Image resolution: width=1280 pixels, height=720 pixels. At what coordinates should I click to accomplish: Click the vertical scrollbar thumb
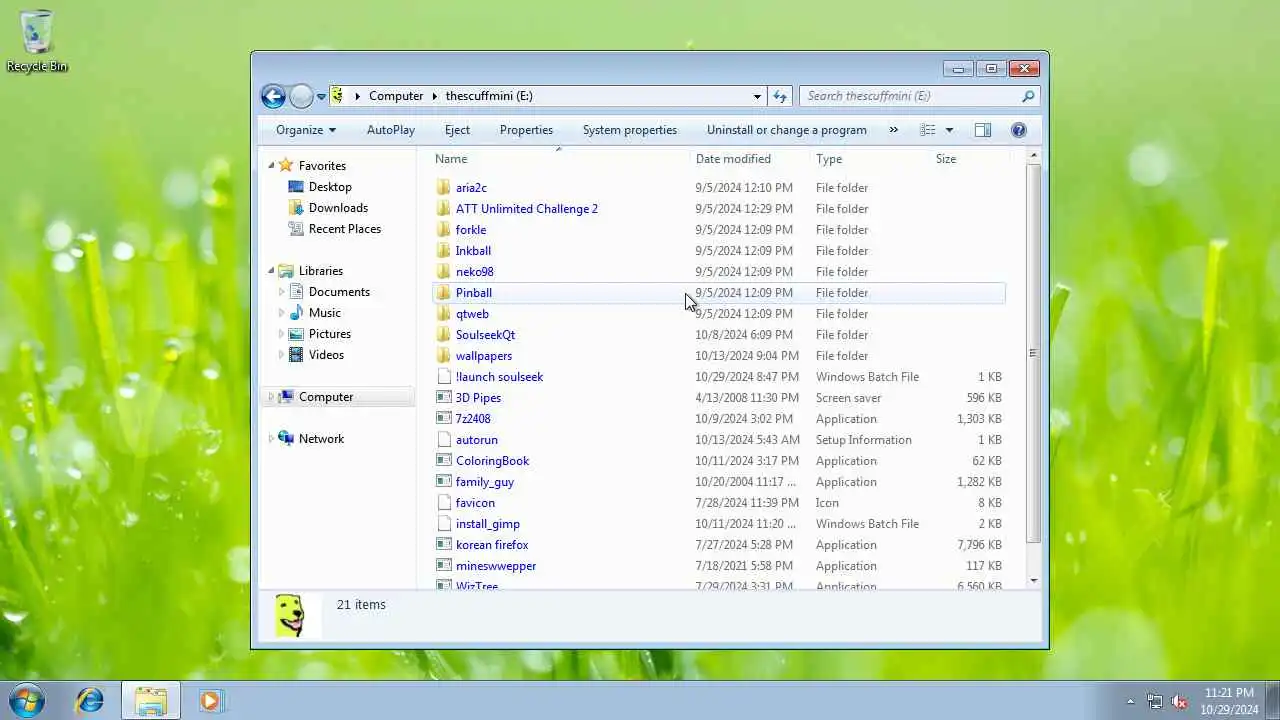[x=1033, y=353]
